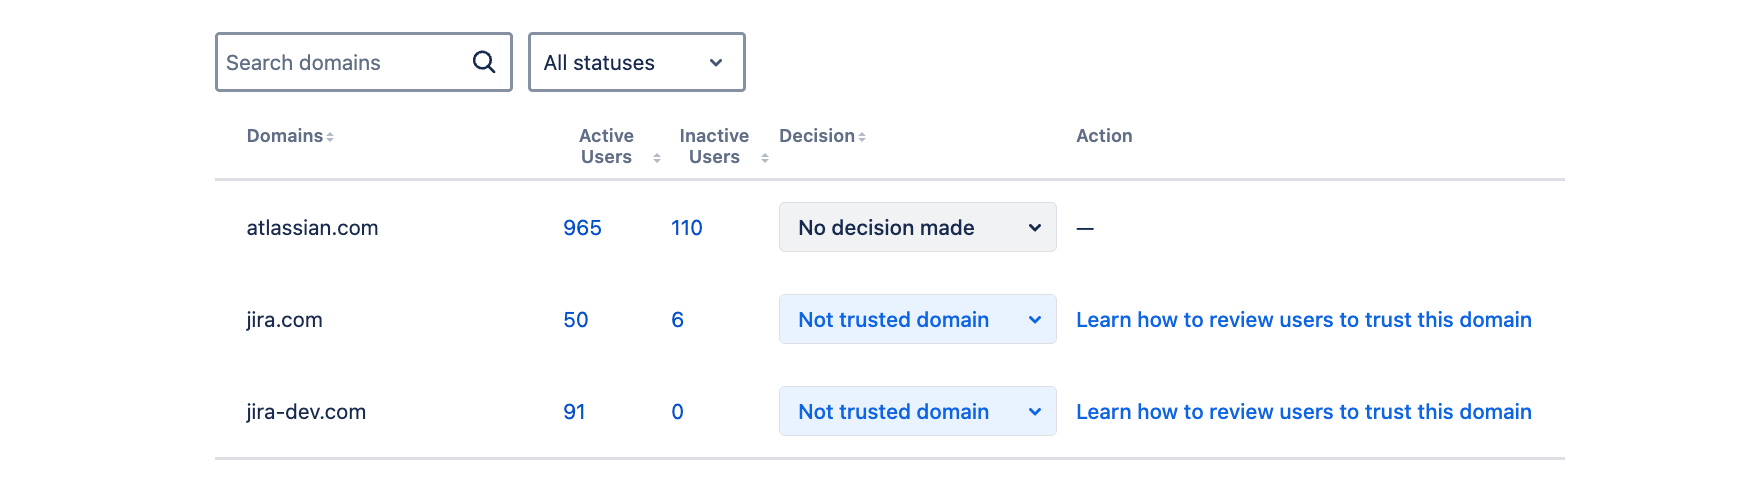View 110 inactive users for atlassian.com
The image size is (1744, 482).
(687, 228)
